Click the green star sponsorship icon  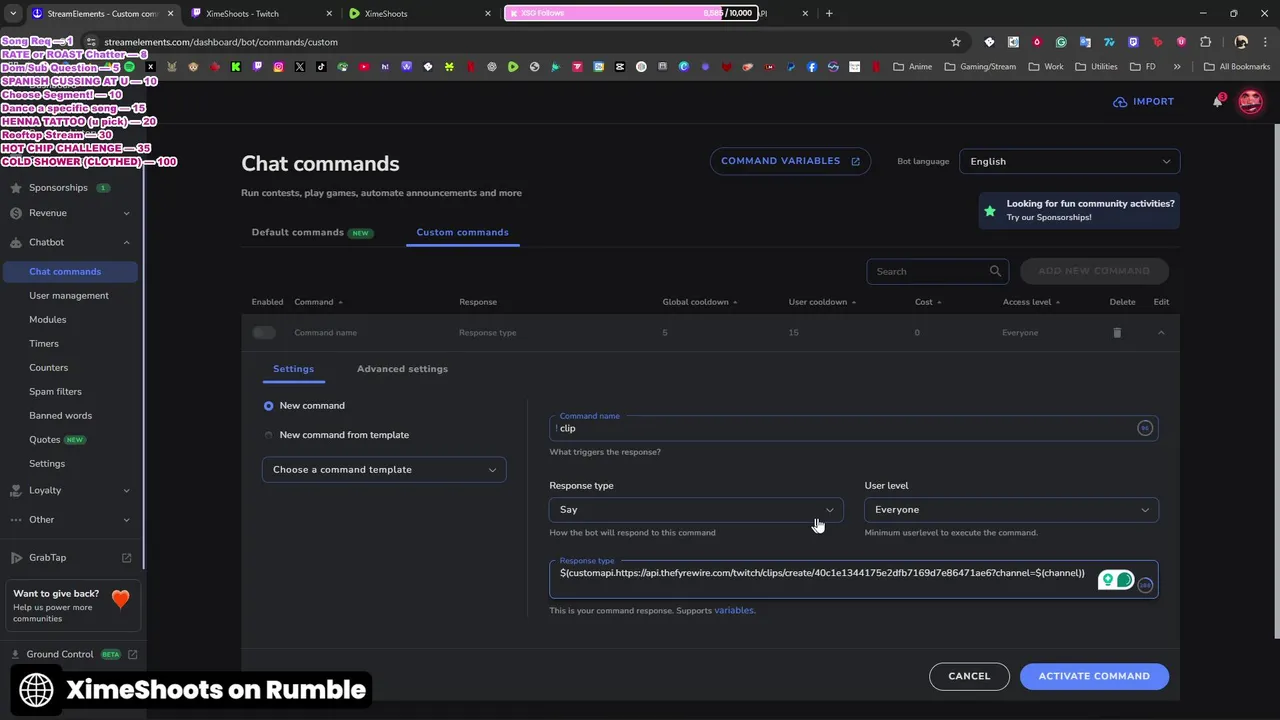(990, 211)
